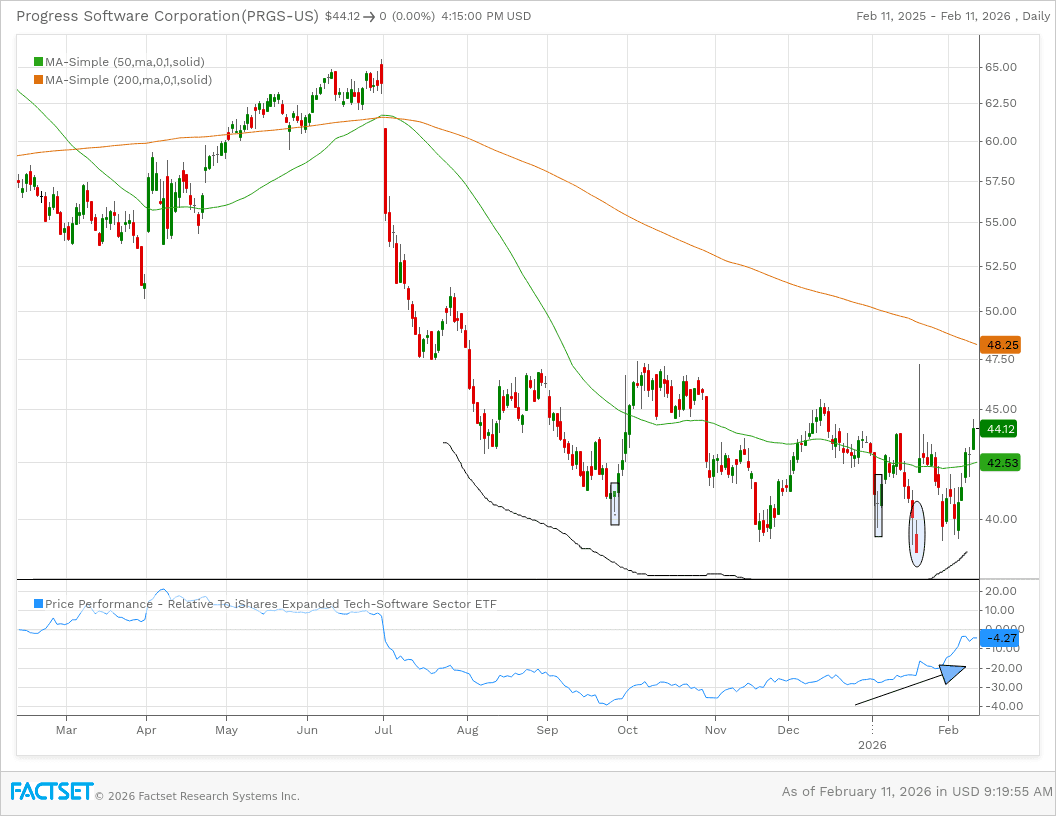Click the Progress Software Corporation(PRGS-US) title
Viewport: 1056px width, 816px height.
167,16
